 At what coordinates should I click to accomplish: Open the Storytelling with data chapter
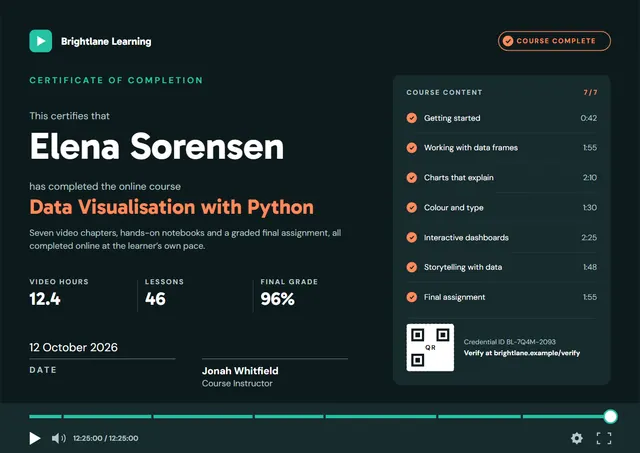(x=501, y=267)
